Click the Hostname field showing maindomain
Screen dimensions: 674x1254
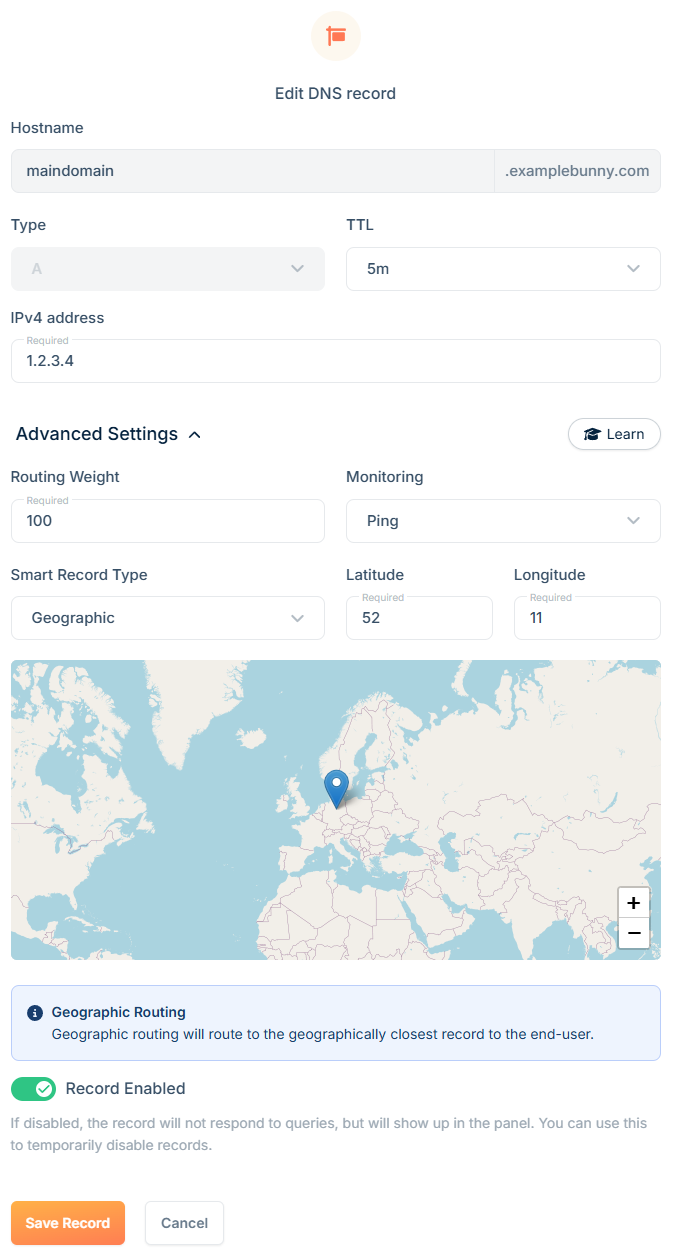[x=250, y=171]
